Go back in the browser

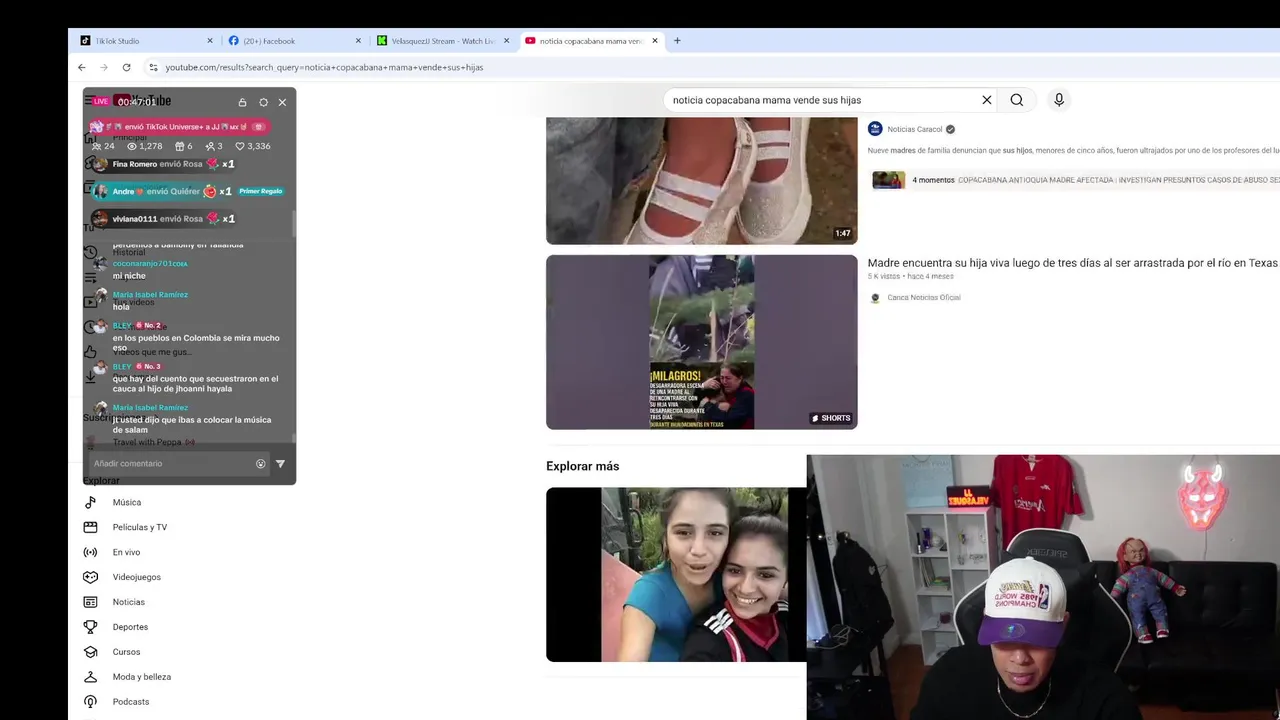(x=82, y=67)
